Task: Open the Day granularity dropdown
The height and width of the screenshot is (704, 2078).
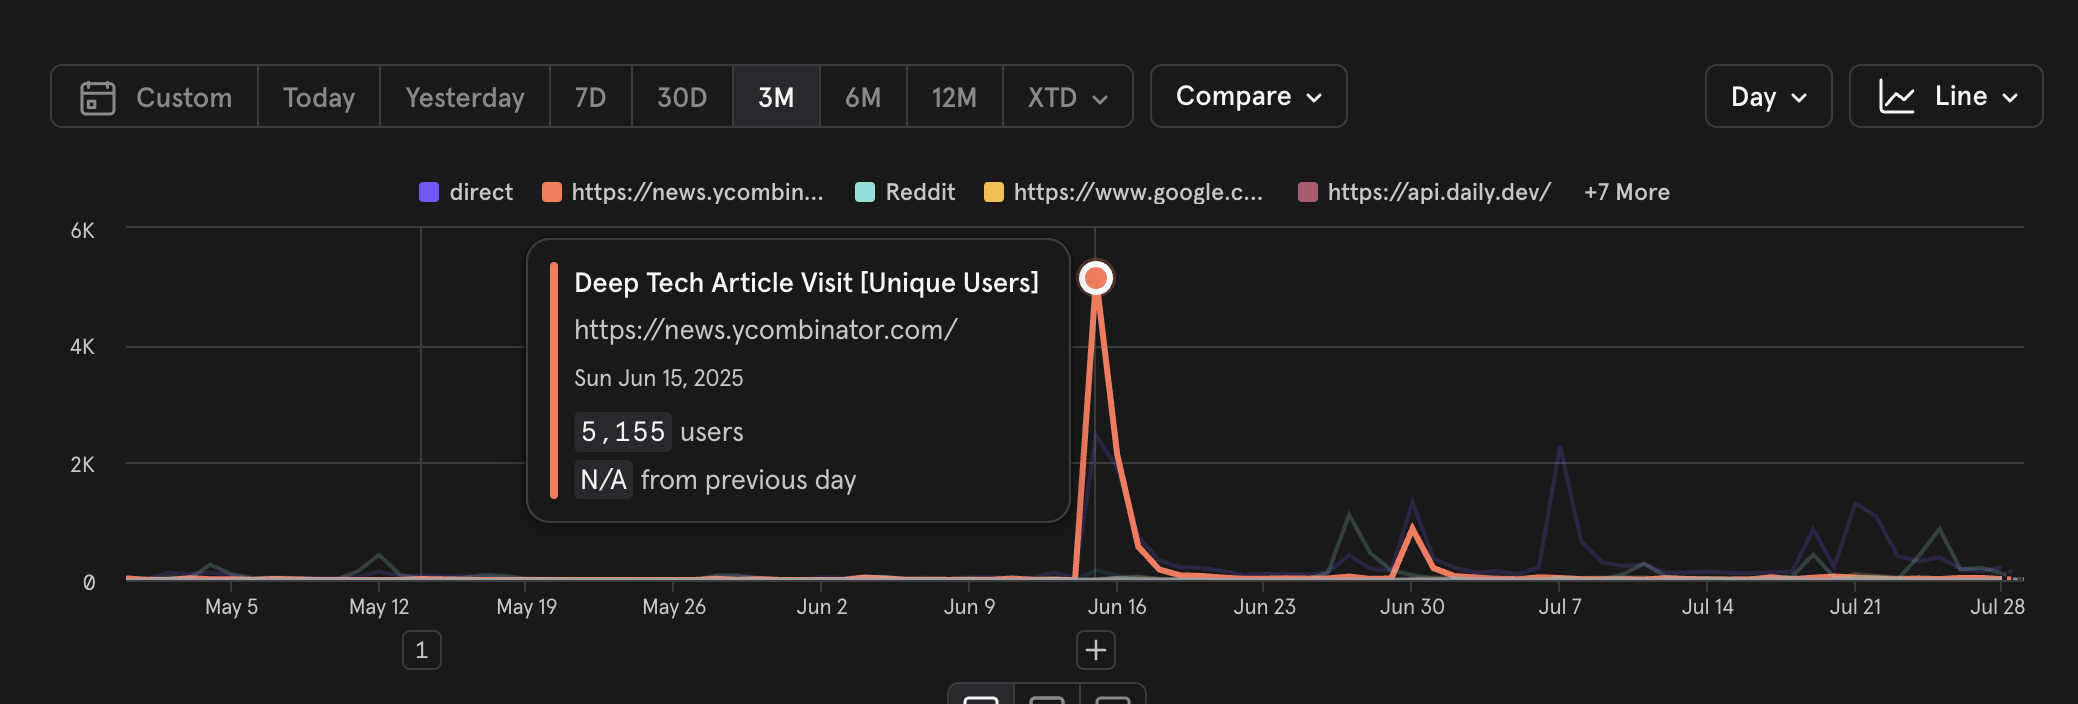Action: (x=1768, y=96)
